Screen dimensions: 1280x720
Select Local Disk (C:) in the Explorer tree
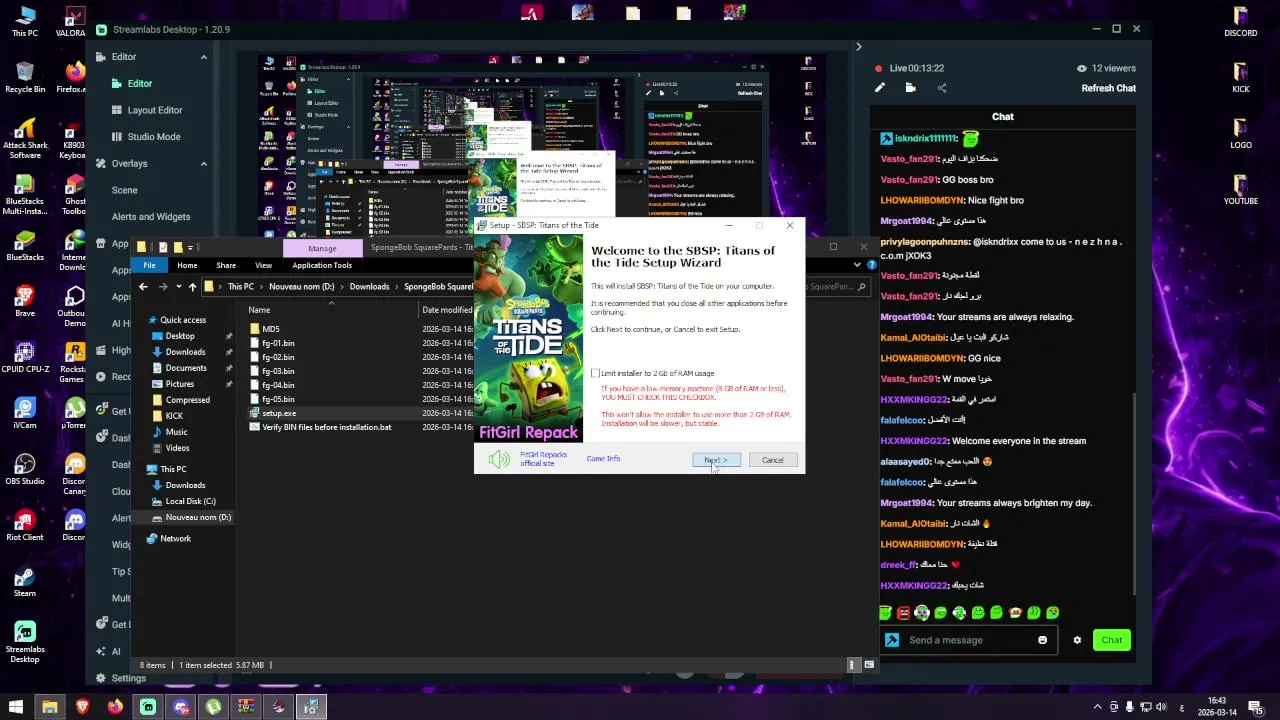click(x=190, y=501)
